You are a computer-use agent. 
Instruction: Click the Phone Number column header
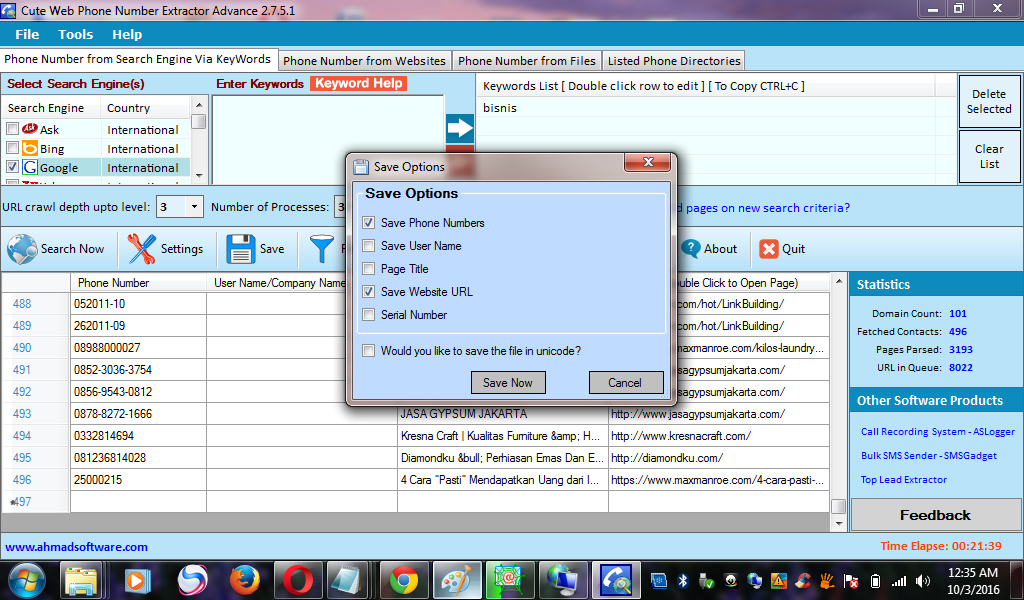coord(138,283)
